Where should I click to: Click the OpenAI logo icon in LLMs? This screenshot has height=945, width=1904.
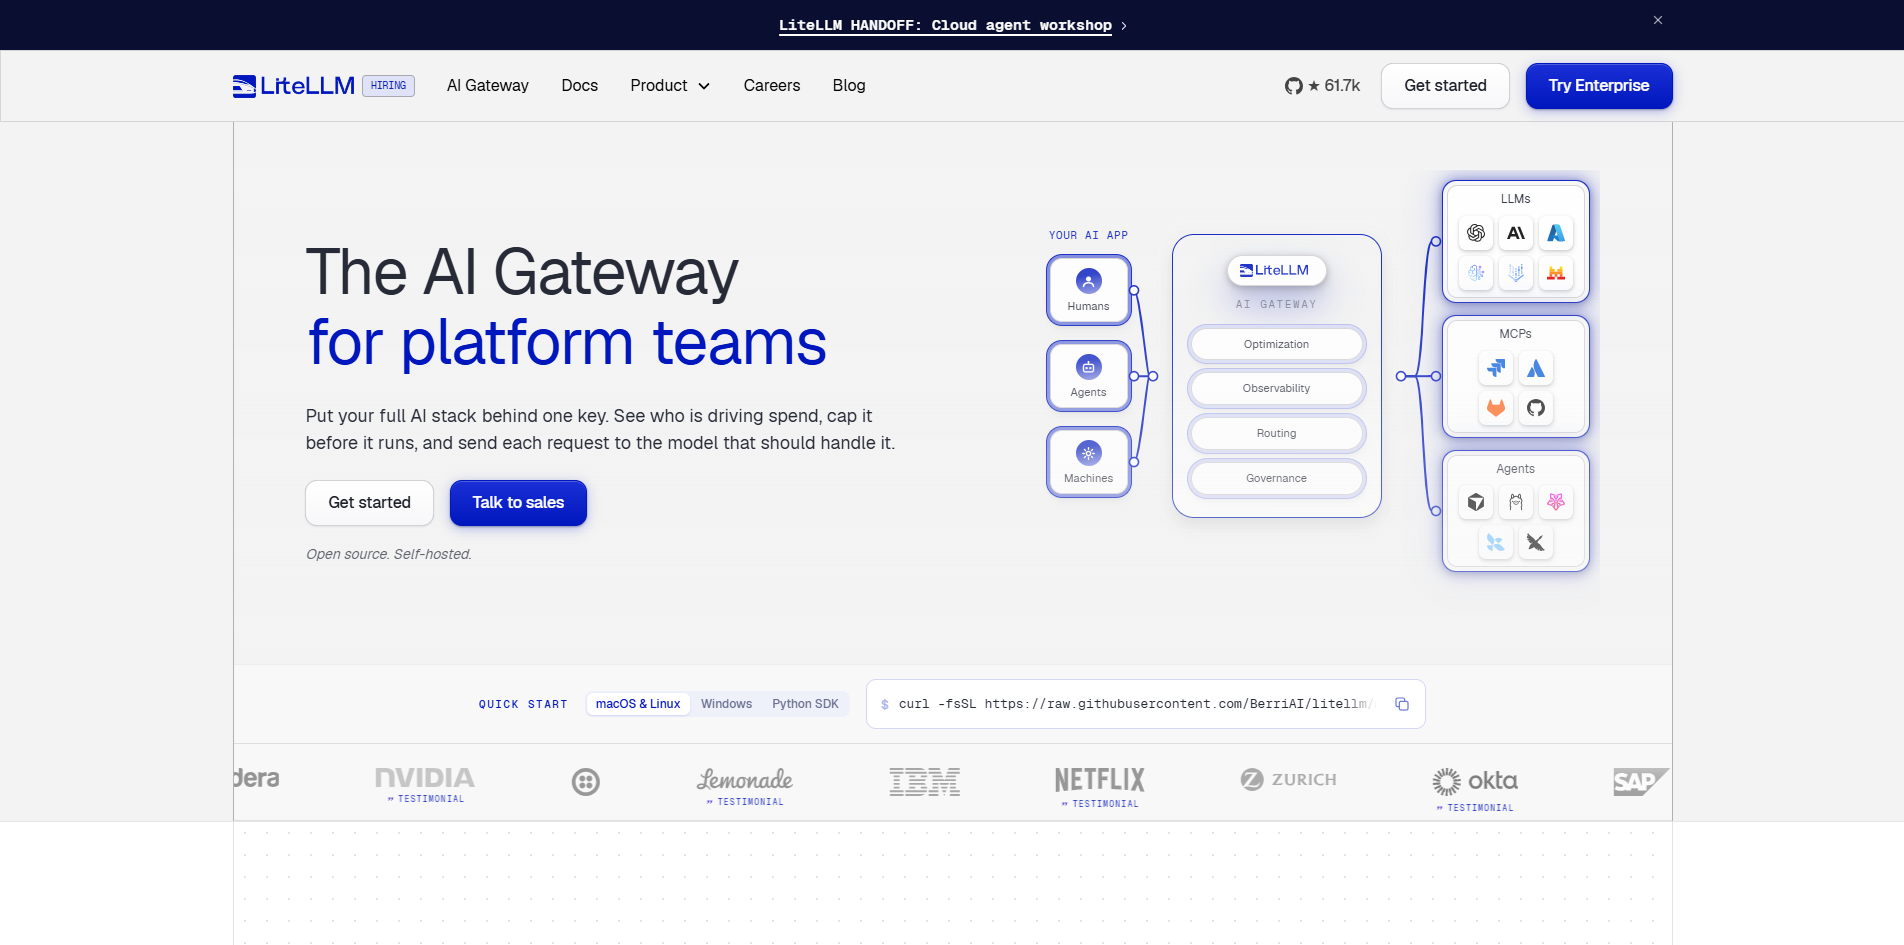point(1476,233)
